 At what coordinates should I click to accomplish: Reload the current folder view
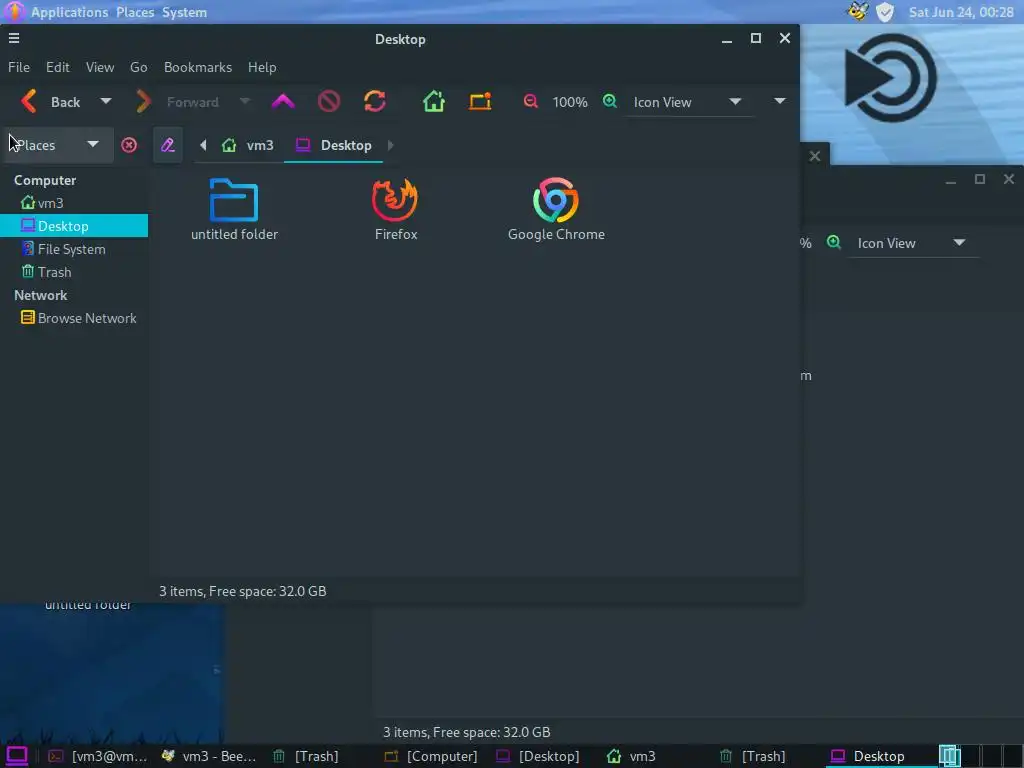coord(375,101)
